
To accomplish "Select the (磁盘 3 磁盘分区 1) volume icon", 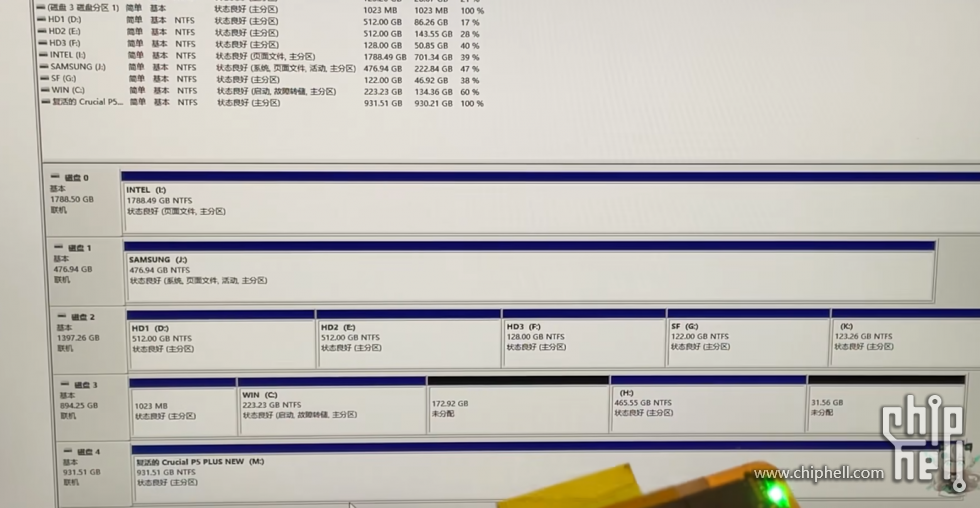I will click(x=41, y=7).
